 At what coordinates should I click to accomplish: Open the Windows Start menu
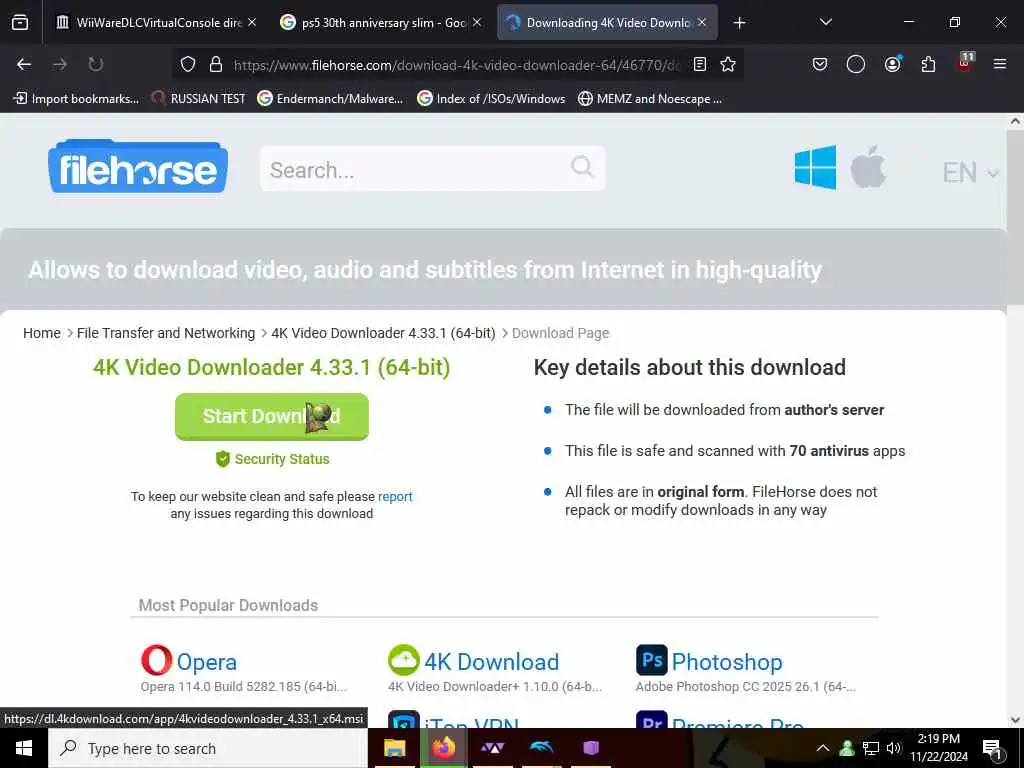24,748
